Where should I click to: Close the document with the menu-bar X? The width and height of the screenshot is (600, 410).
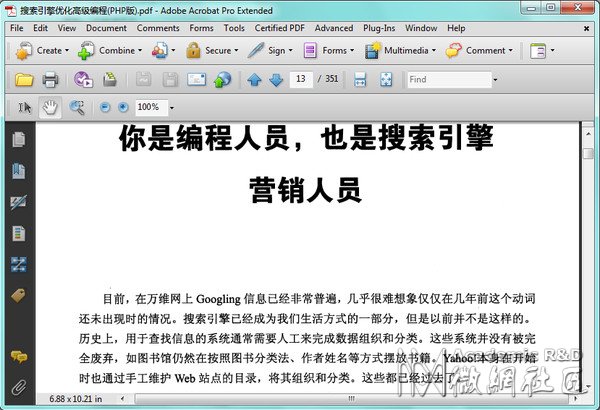click(586, 28)
